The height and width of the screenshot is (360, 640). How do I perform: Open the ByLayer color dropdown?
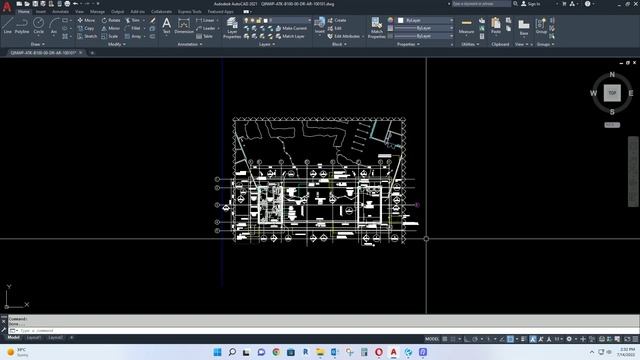425,20
